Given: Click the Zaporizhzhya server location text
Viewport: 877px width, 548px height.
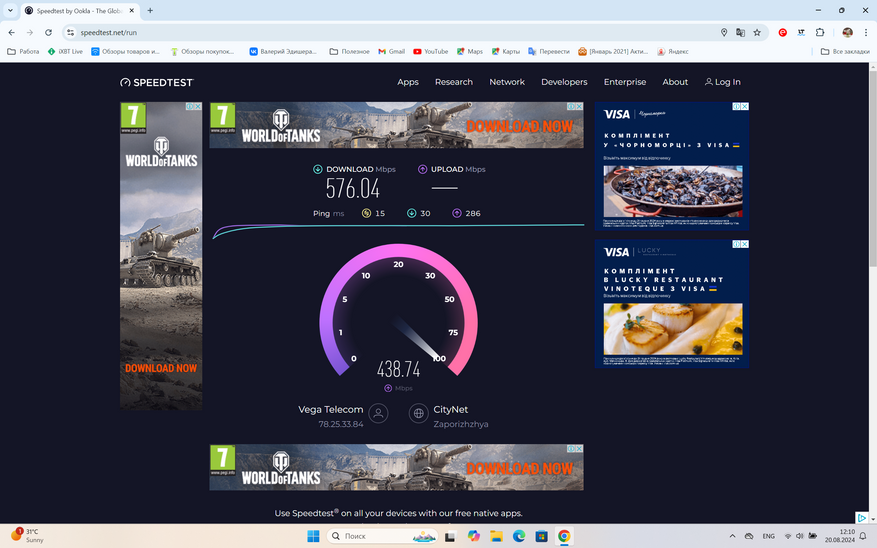Looking at the screenshot, I should coord(461,424).
